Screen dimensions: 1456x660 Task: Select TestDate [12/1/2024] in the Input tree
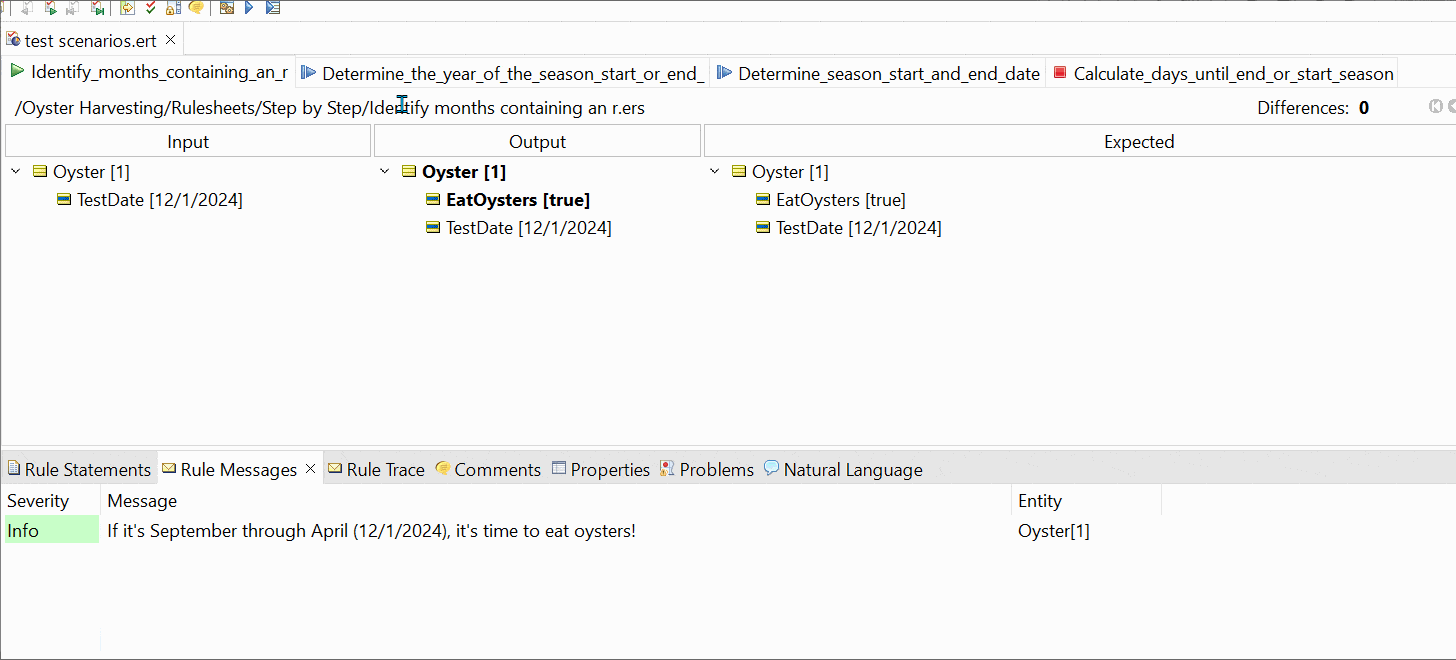159,200
